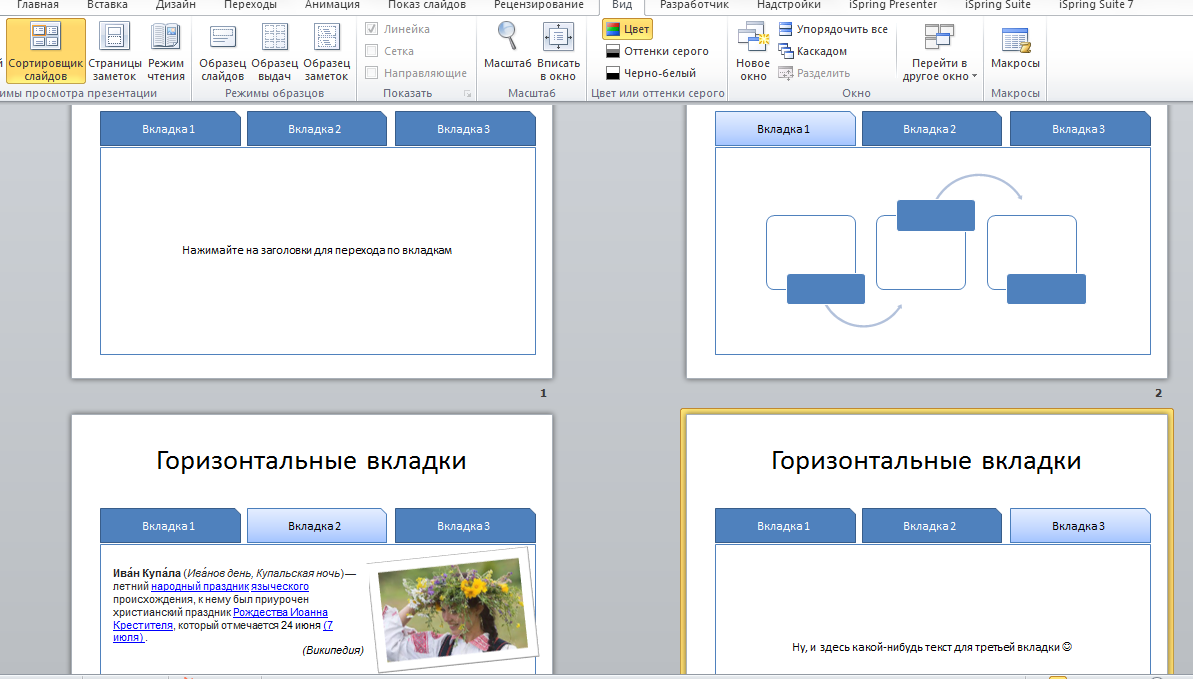Select slide 1 thumbnail with instruction text
This screenshot has height=679, width=1193.
tap(312, 241)
